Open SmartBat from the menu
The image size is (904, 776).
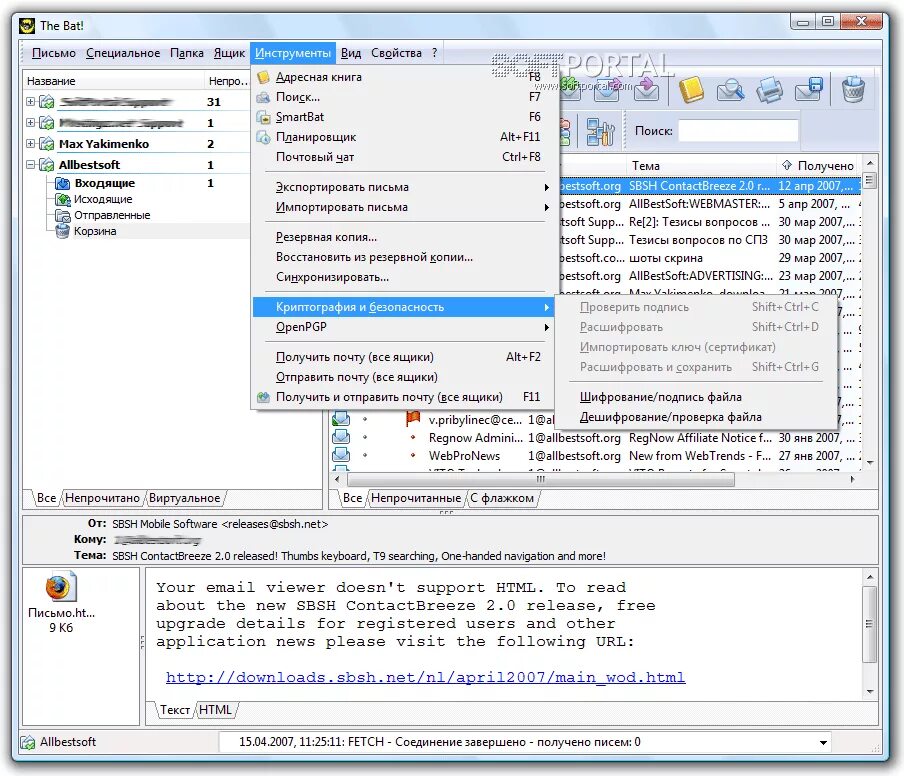(402, 117)
